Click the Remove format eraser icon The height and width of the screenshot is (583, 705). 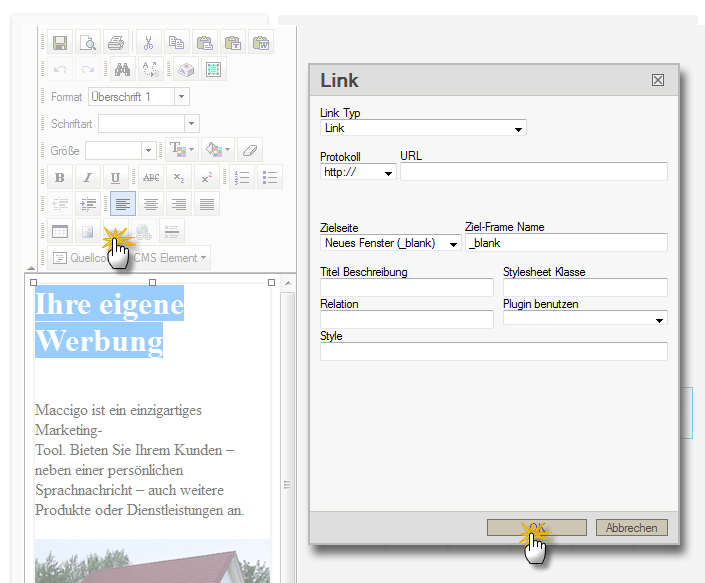pos(250,150)
